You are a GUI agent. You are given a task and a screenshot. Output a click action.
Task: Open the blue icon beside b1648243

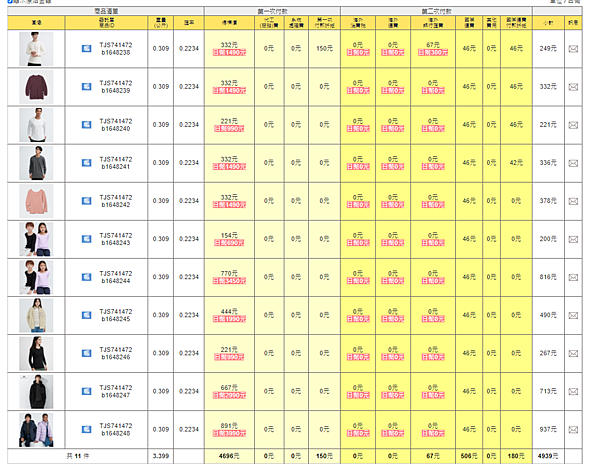click(x=86, y=239)
